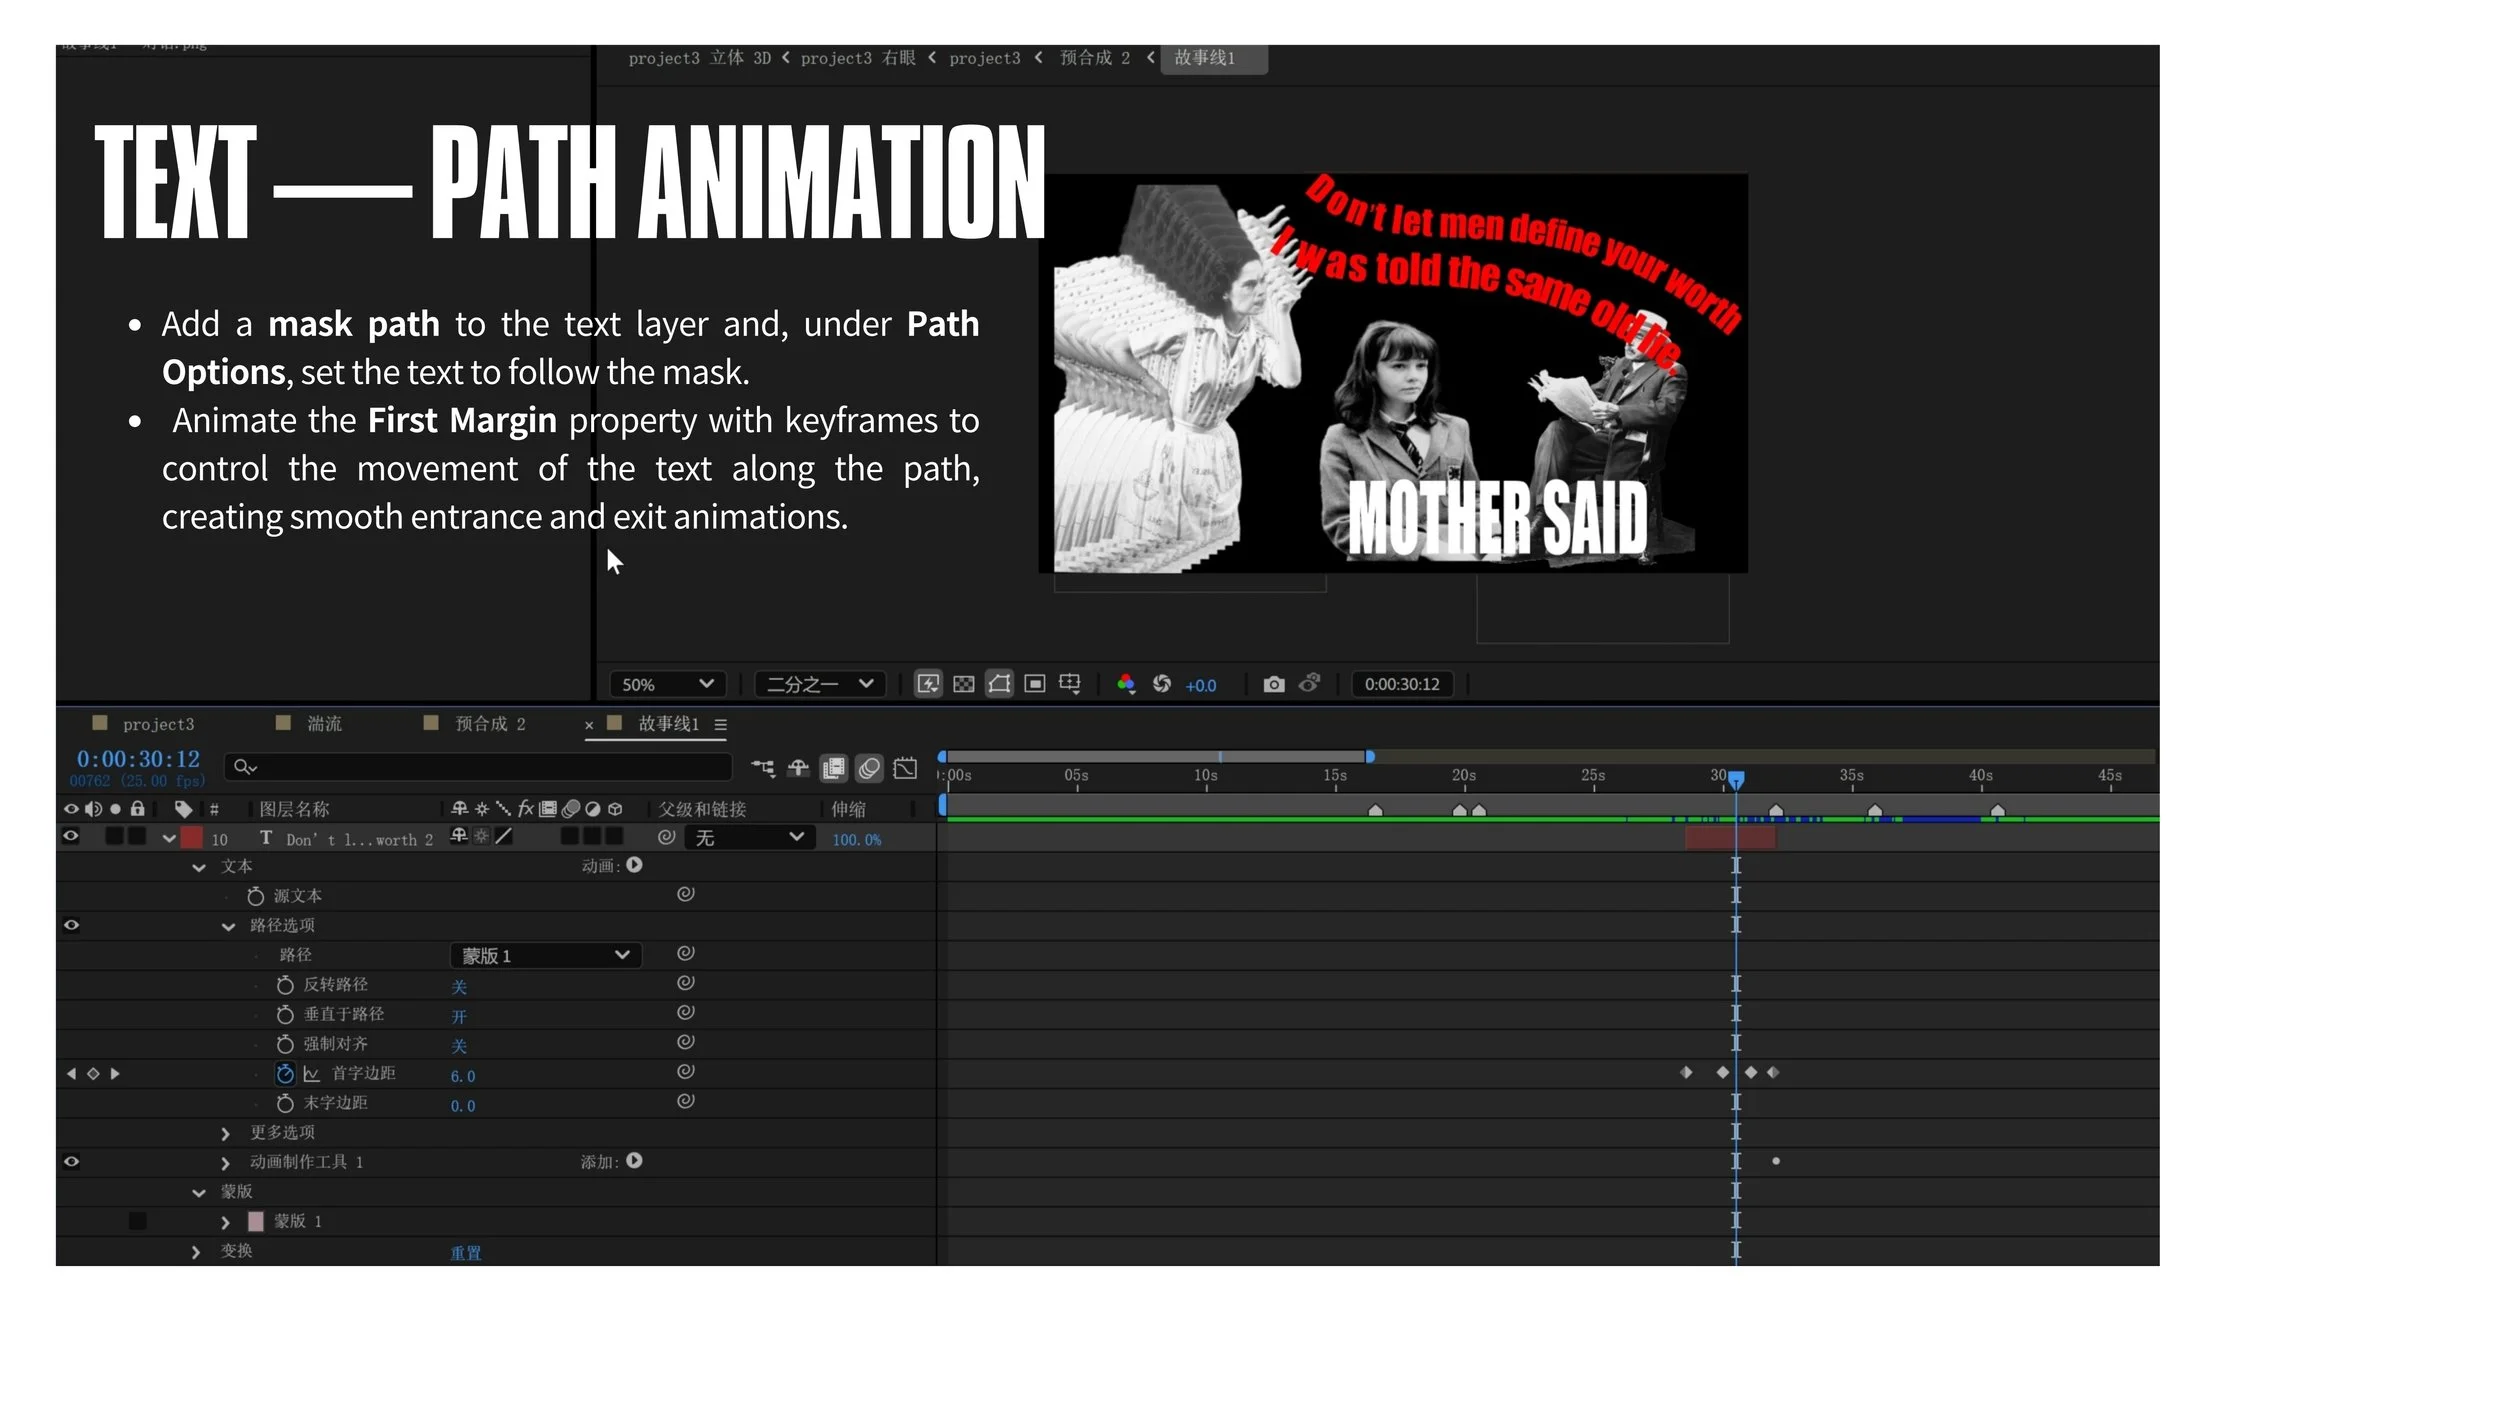
Task: Open the 蒙版 1 path dropdown
Action: tap(545, 956)
